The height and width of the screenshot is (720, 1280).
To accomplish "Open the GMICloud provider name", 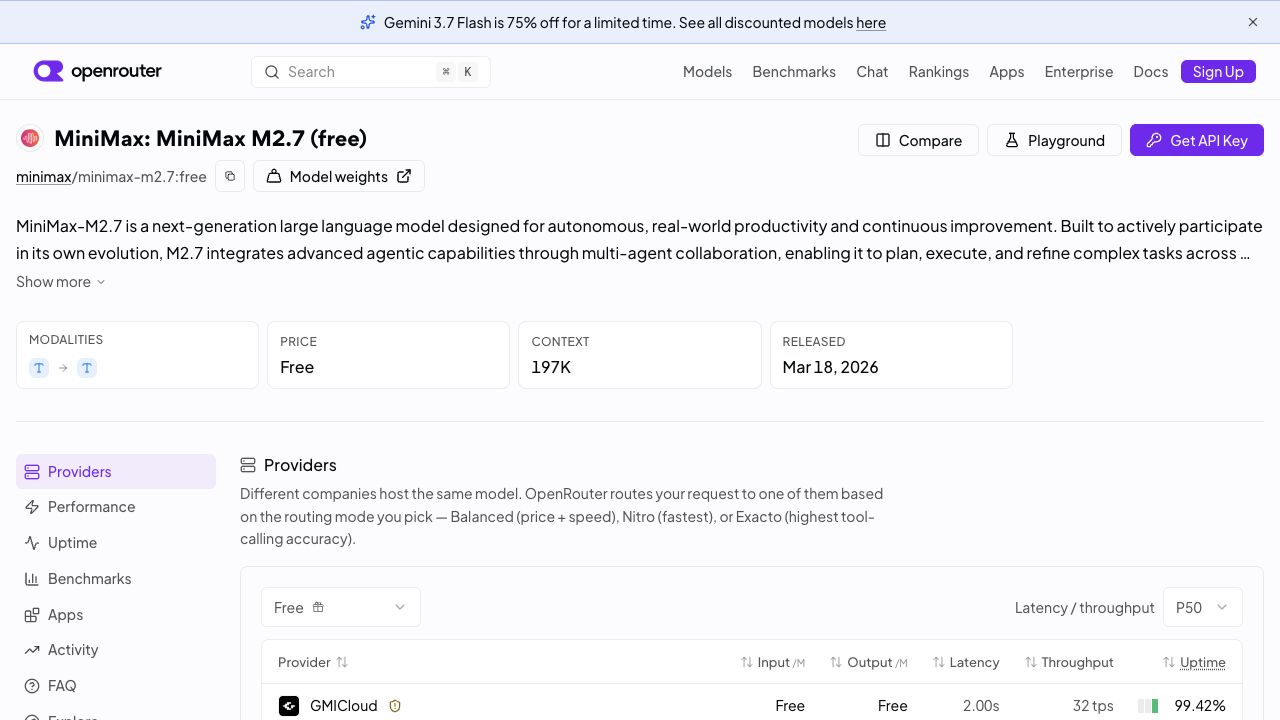I will [x=344, y=706].
